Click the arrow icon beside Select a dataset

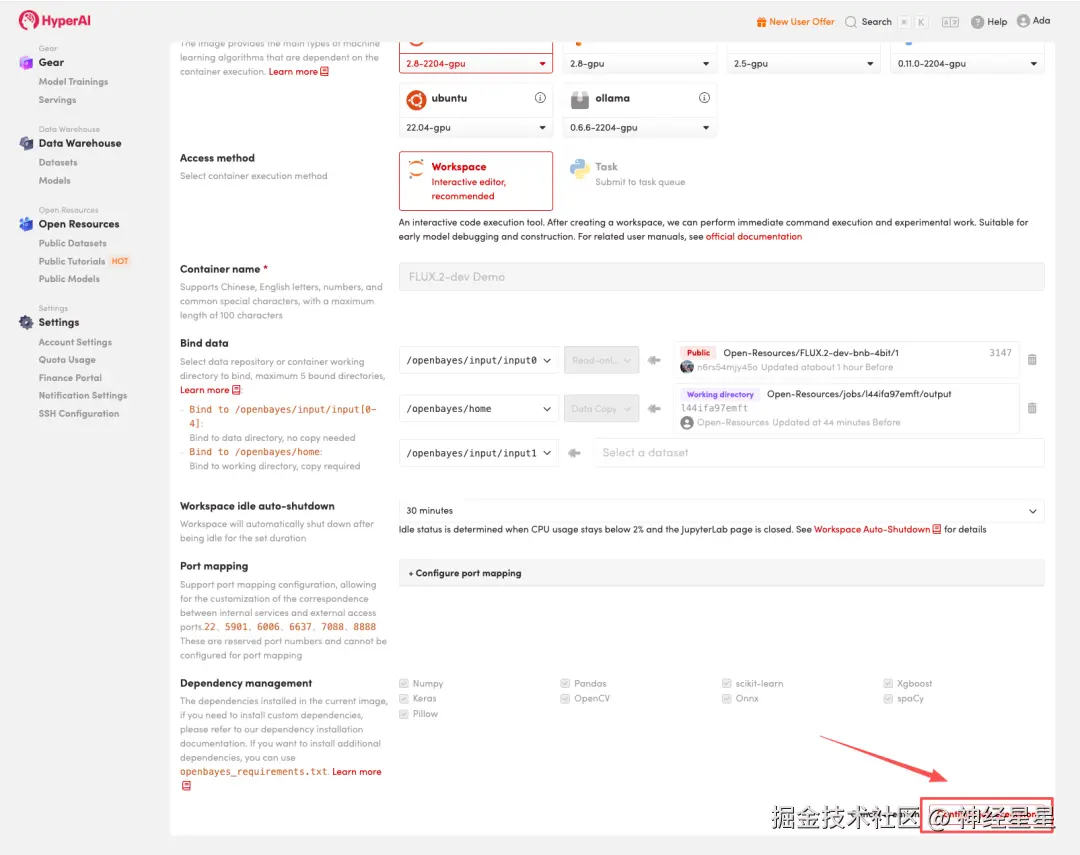(x=574, y=453)
